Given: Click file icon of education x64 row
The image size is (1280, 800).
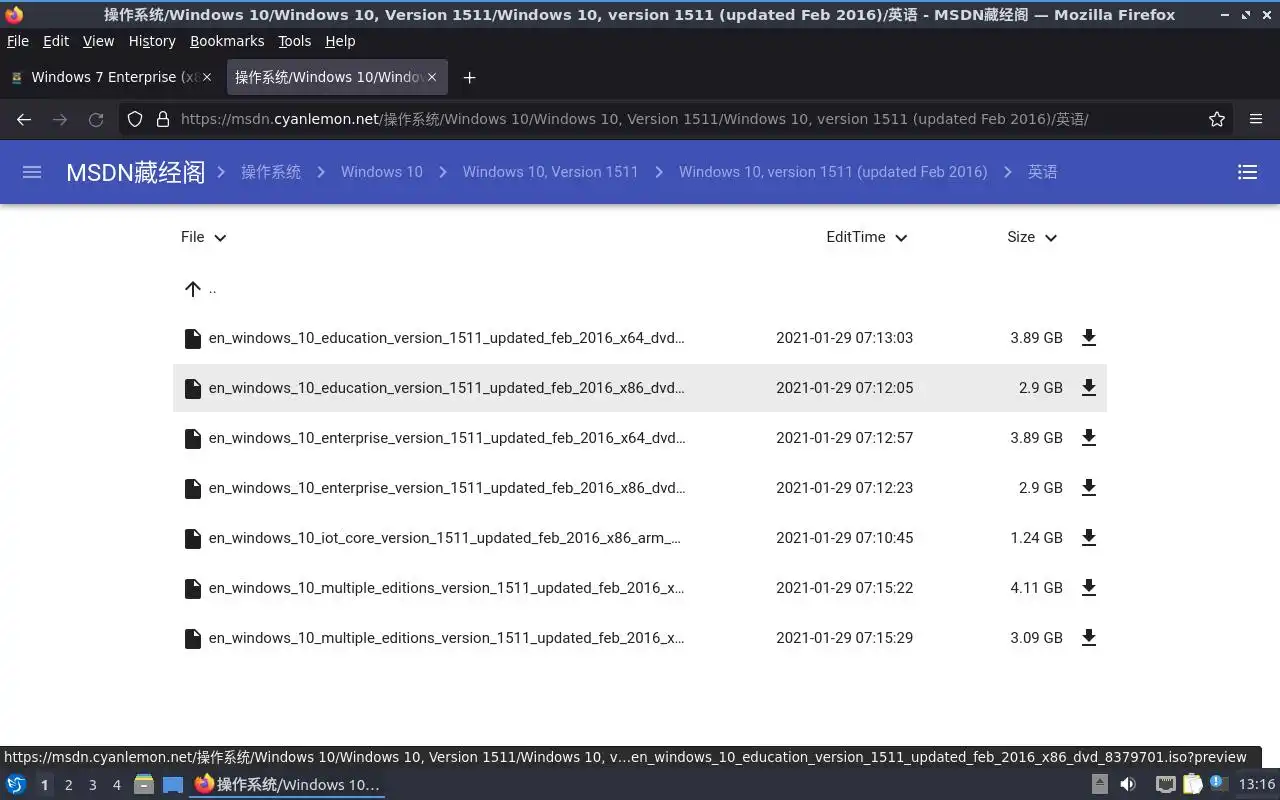Looking at the screenshot, I should [193, 338].
